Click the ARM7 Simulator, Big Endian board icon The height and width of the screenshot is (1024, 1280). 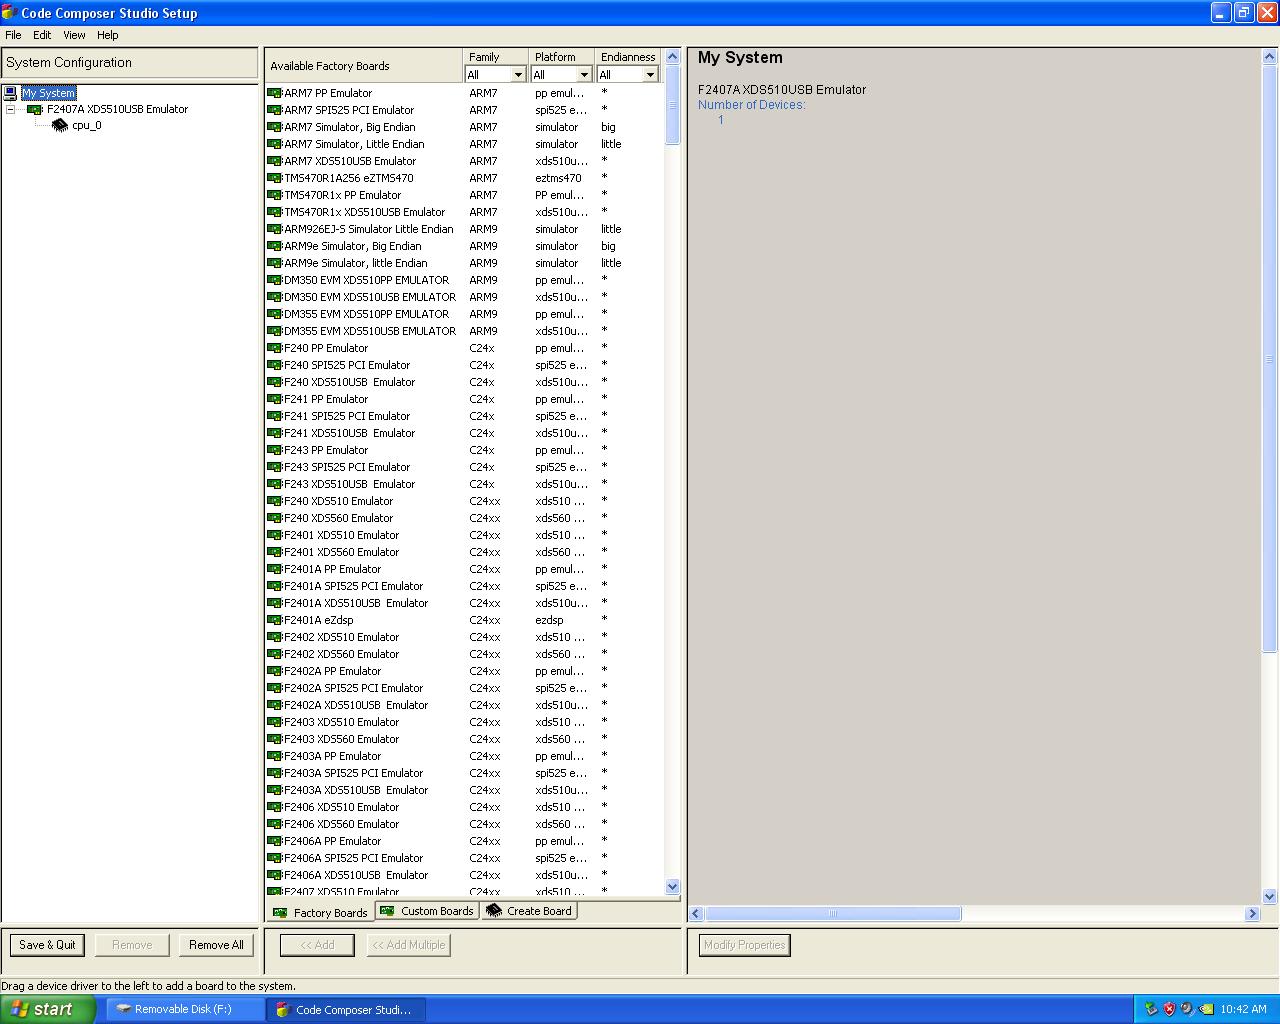275,127
